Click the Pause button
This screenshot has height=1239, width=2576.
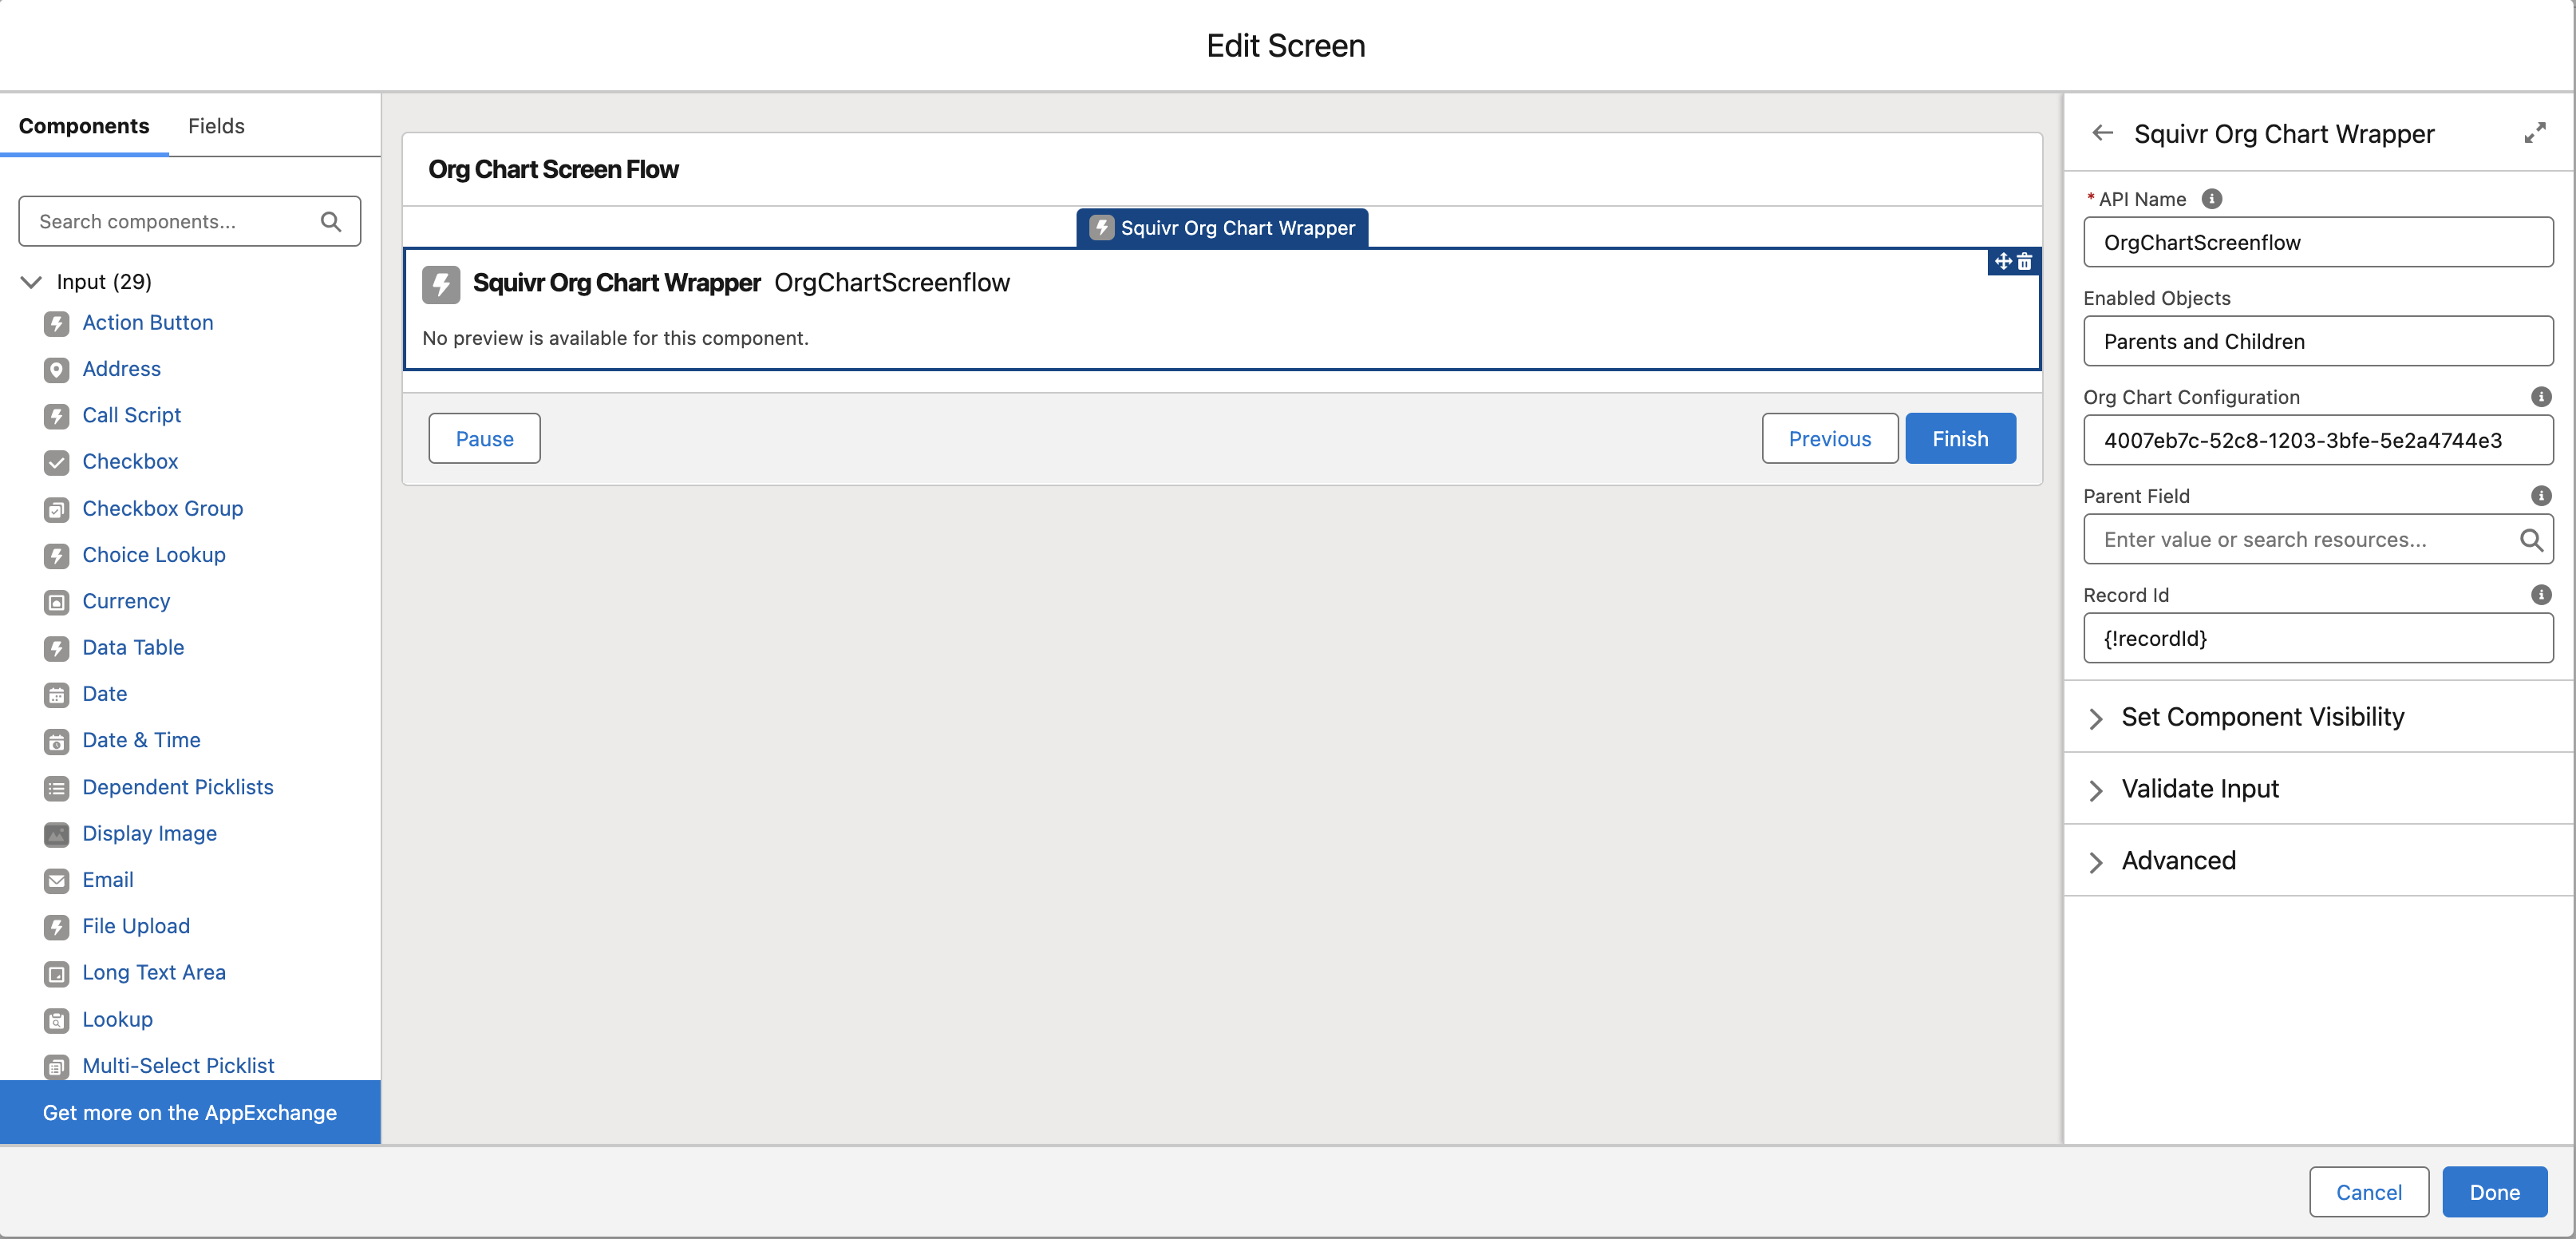click(485, 439)
